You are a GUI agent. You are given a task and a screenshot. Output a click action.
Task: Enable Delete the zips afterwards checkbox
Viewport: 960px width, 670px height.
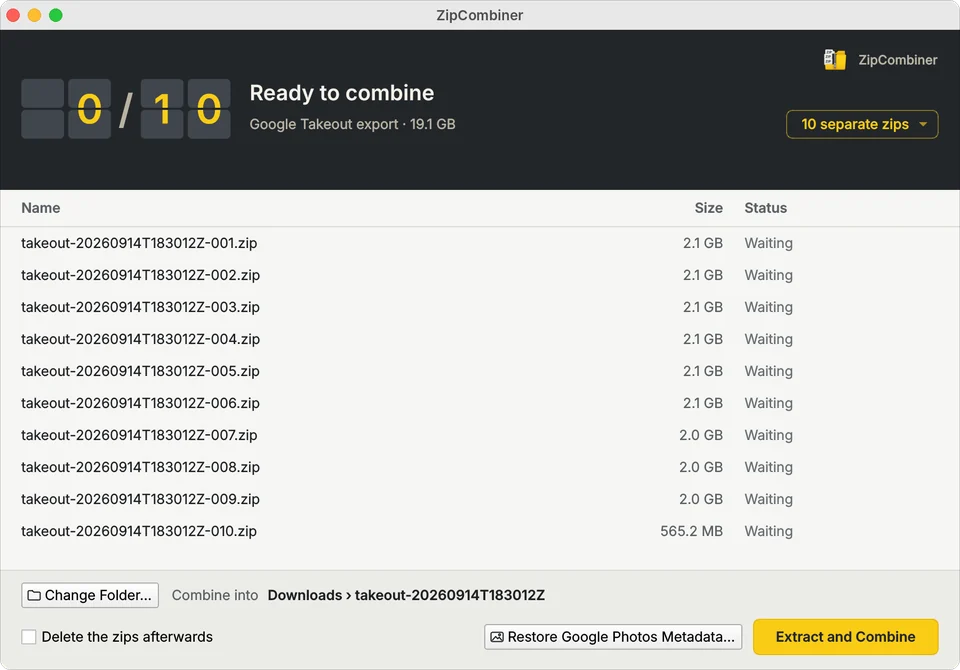[x=29, y=637]
